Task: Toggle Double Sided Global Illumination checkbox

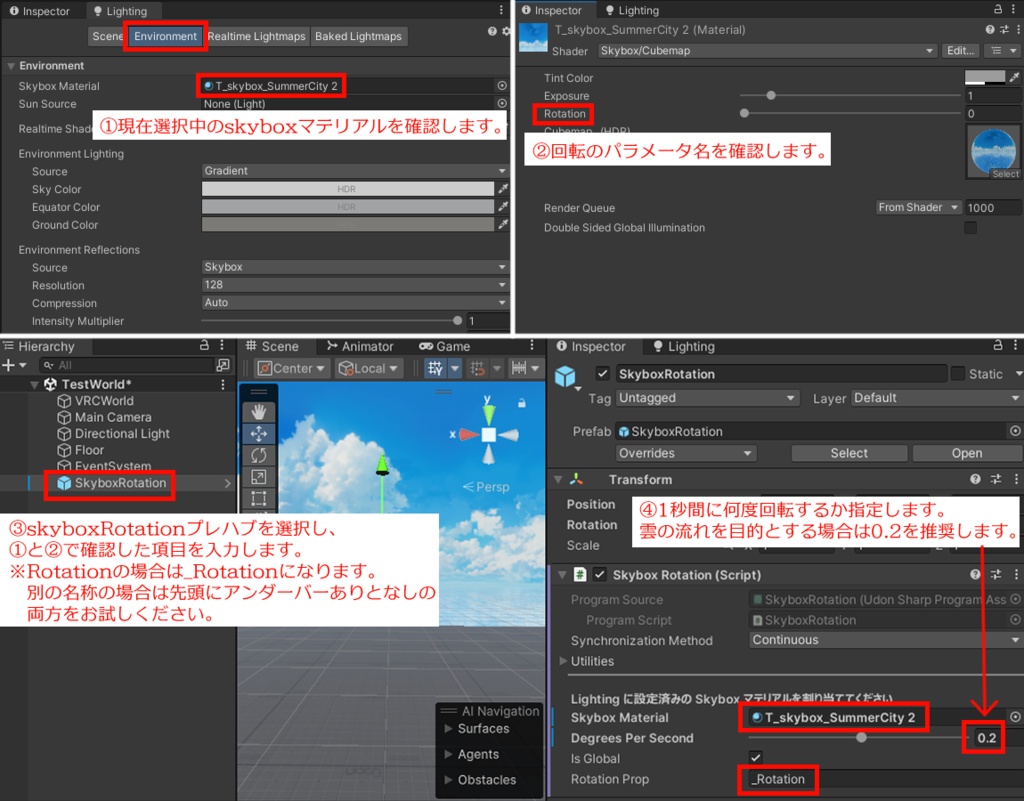Action: point(970,227)
